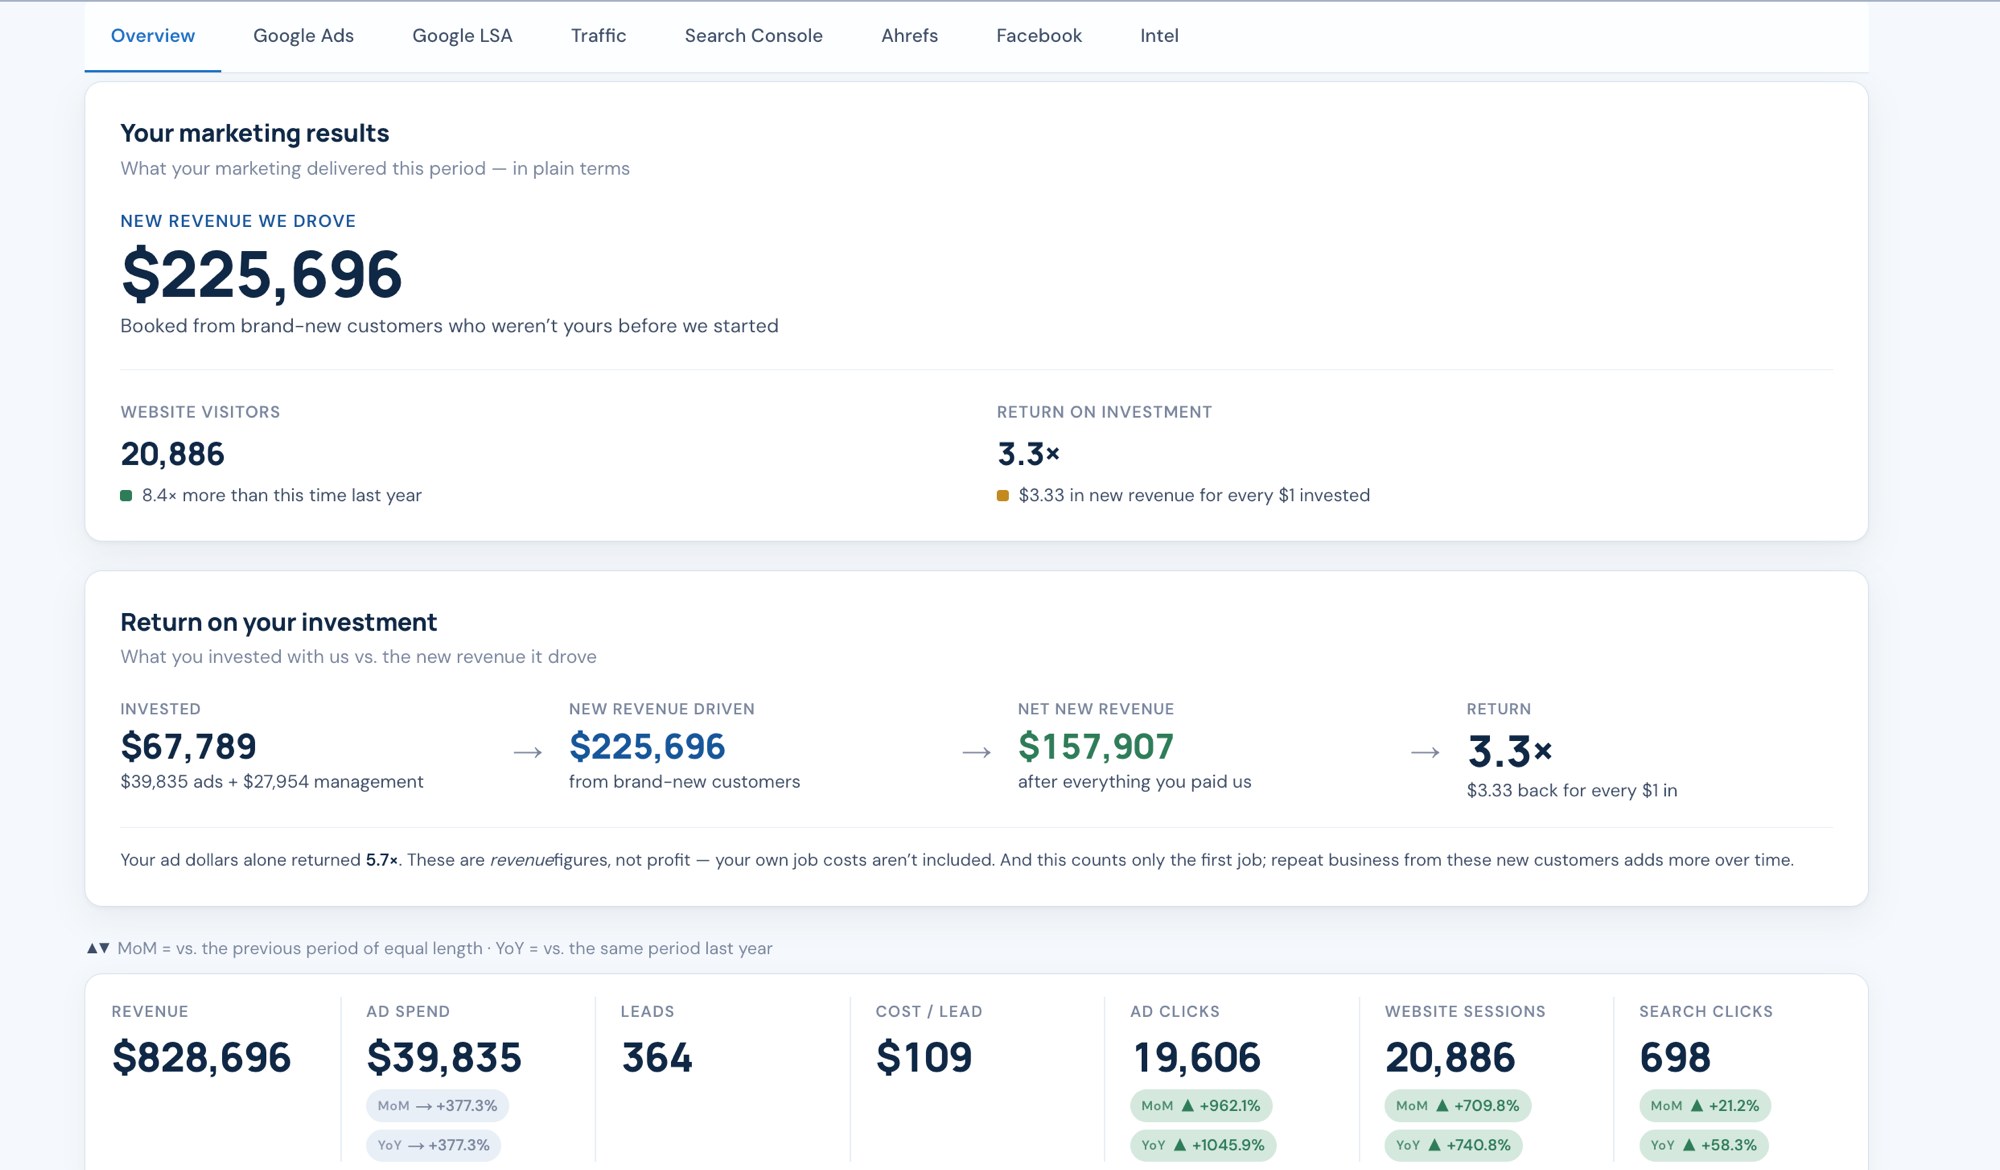This screenshot has height=1170, width=2000.
Task: Click the Search Clicks MoM +21.2% badge
Action: (1705, 1105)
